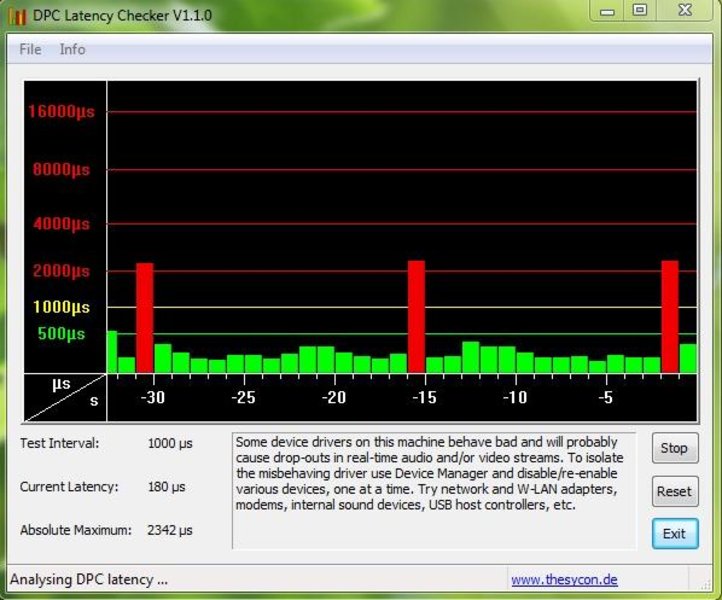722x600 pixels.
Task: Click the -25 time axis label
Action: coord(243,397)
